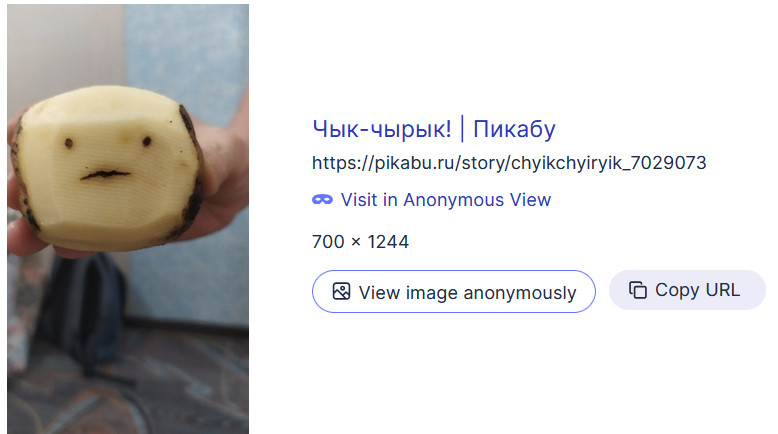Click the View image anonymously button
The image size is (778, 434).
(x=454, y=292)
